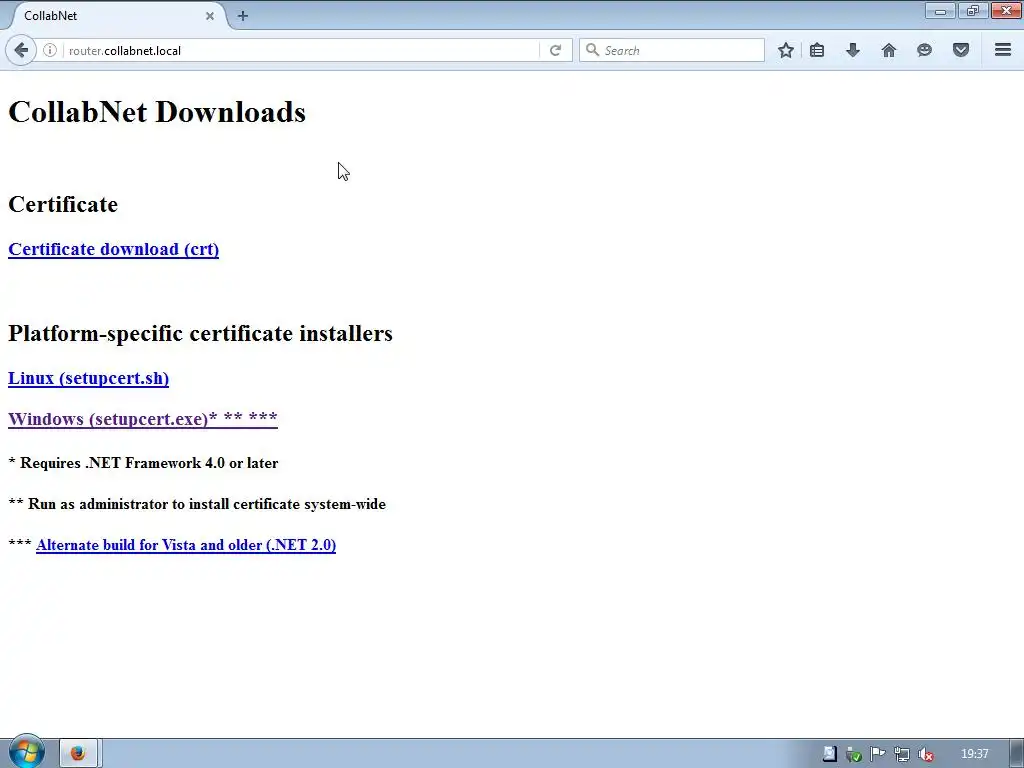The height and width of the screenshot is (768, 1024).
Task: Minimize the Firefox window
Action: pos(940,11)
